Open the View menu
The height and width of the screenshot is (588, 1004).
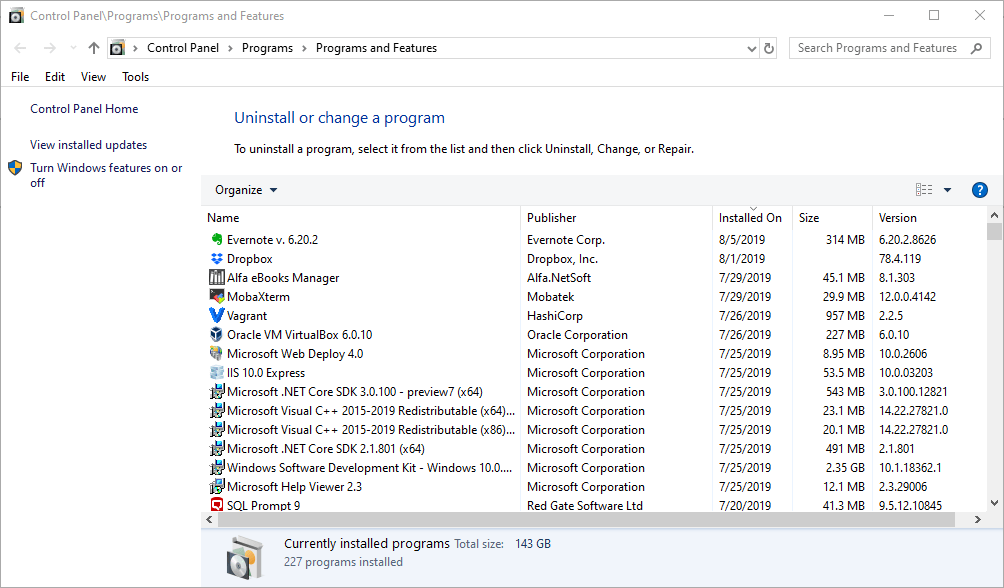tap(93, 77)
